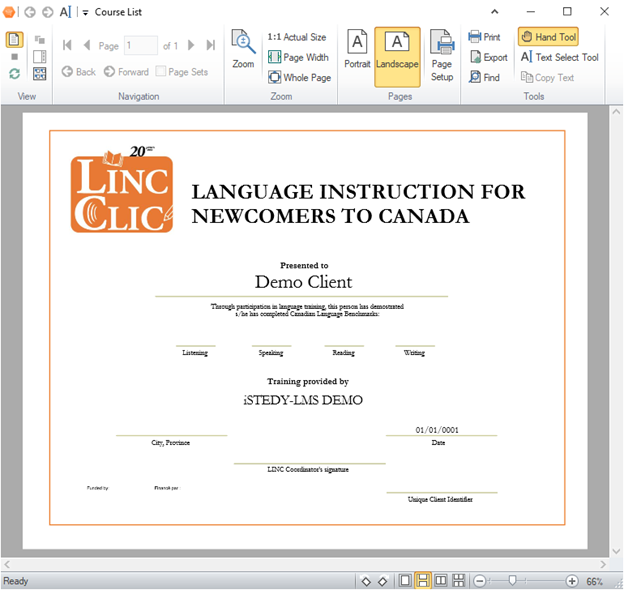Click the title bar back arrow icon
Viewport: 624px width, 590px height.
coord(30,12)
